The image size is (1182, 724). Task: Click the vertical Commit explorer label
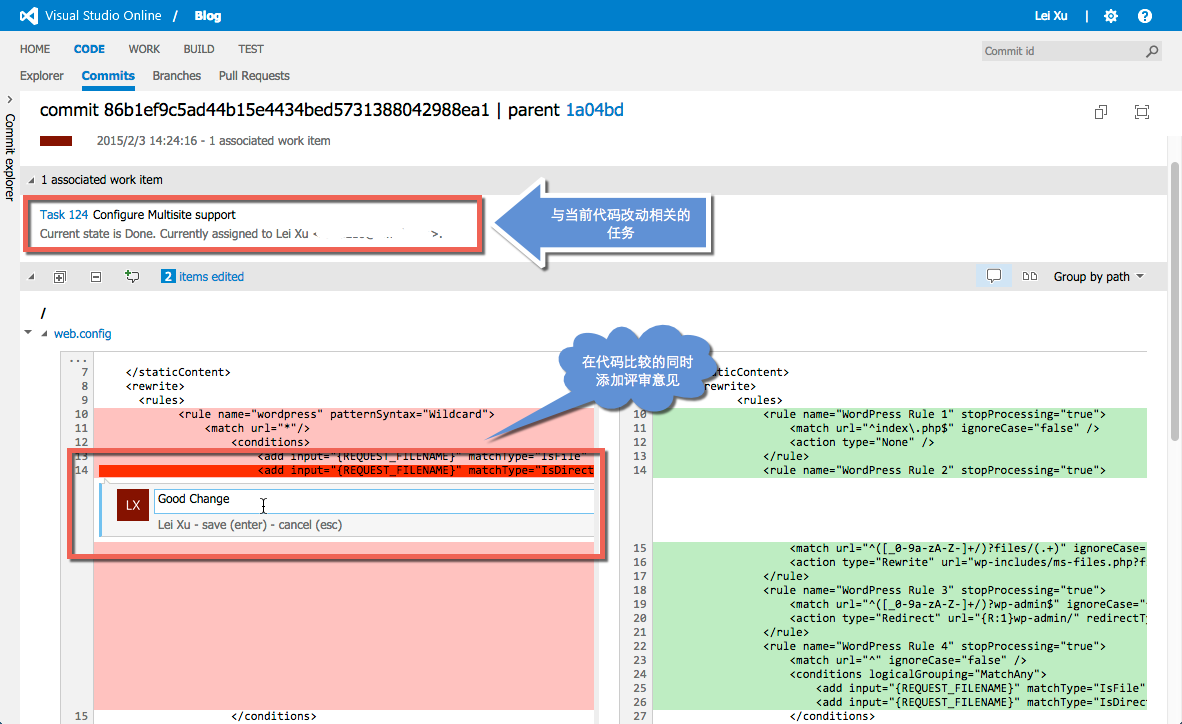(10, 157)
